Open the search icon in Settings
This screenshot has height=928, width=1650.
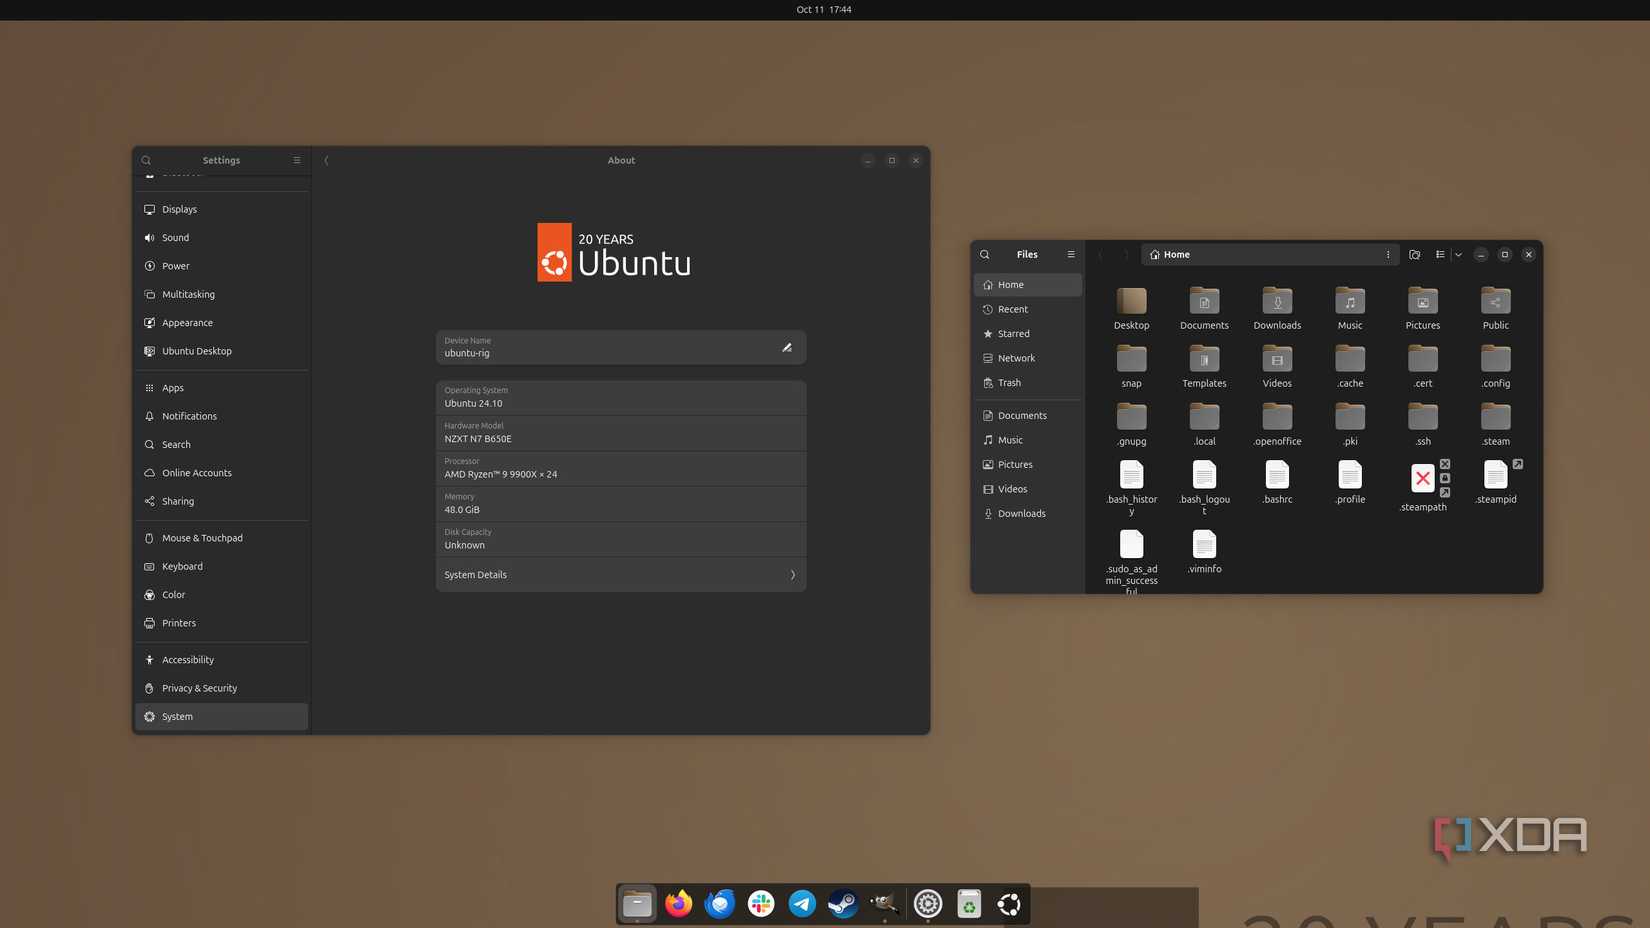(146, 160)
